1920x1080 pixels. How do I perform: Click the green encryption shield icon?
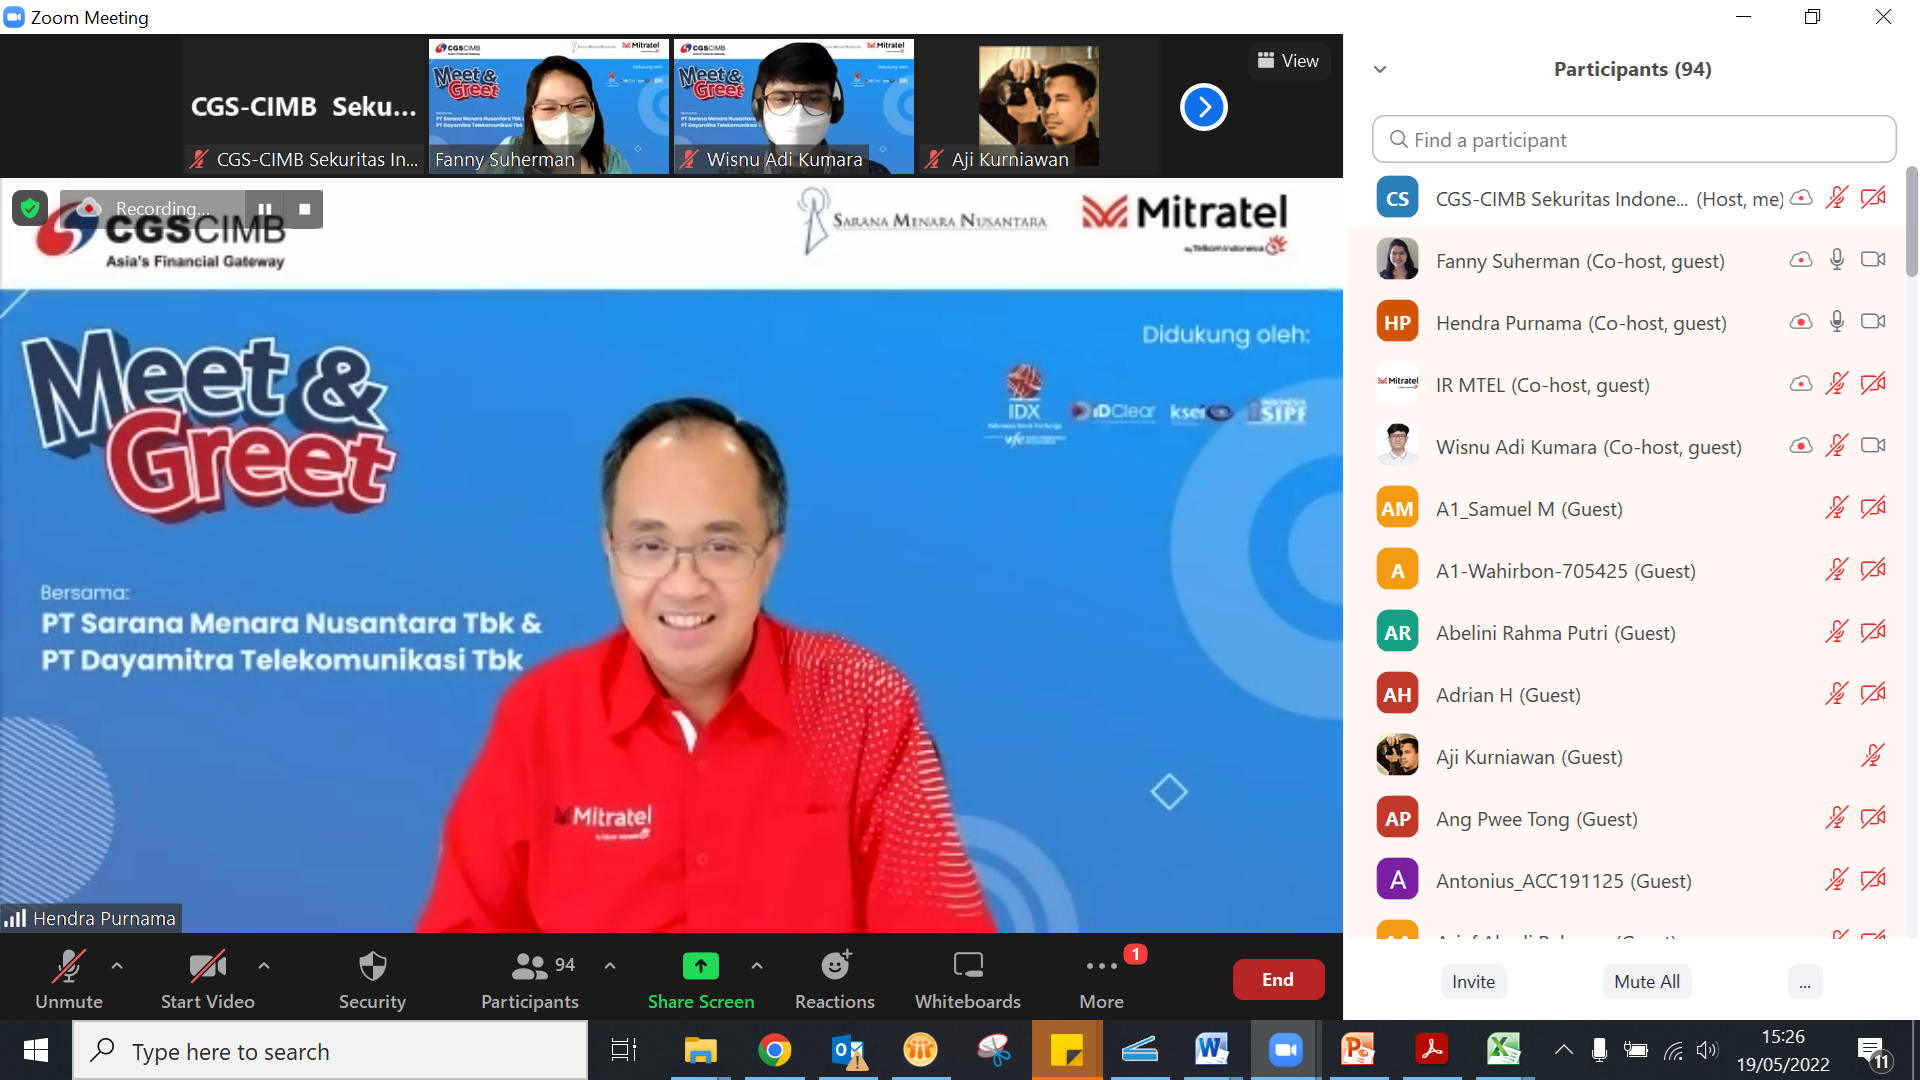click(x=30, y=208)
